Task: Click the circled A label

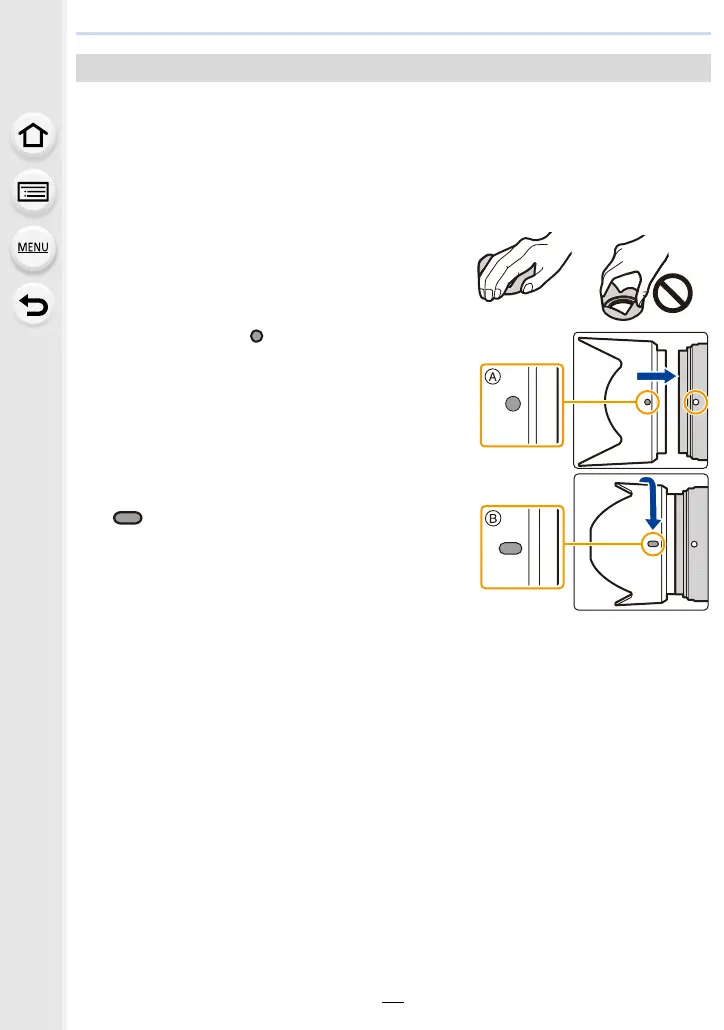Action: pyautogui.click(x=493, y=376)
